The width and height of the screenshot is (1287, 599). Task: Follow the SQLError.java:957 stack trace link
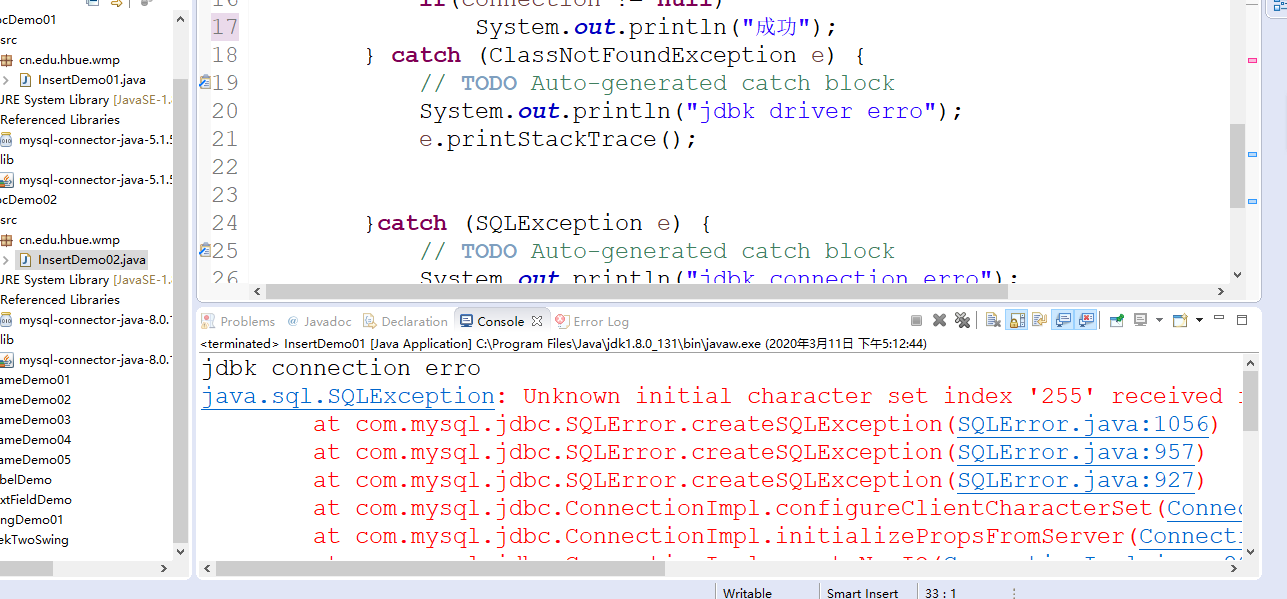1076,452
